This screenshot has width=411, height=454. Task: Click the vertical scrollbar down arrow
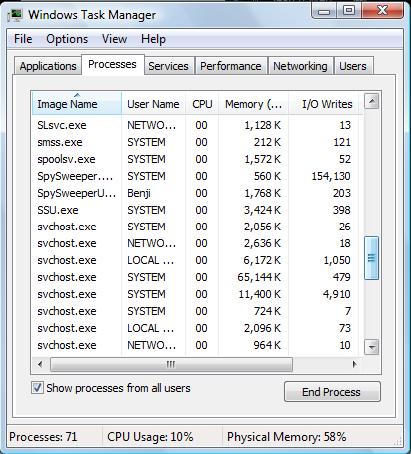pyautogui.click(x=372, y=347)
